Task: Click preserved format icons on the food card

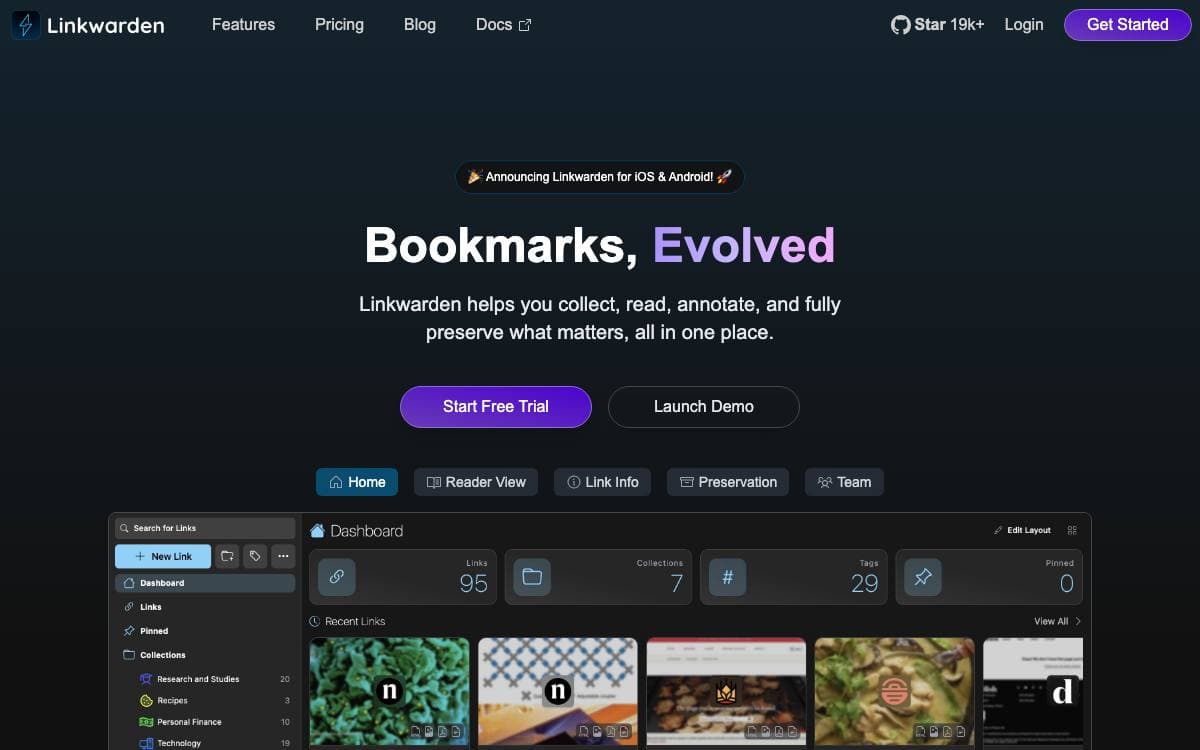Action: [942, 732]
